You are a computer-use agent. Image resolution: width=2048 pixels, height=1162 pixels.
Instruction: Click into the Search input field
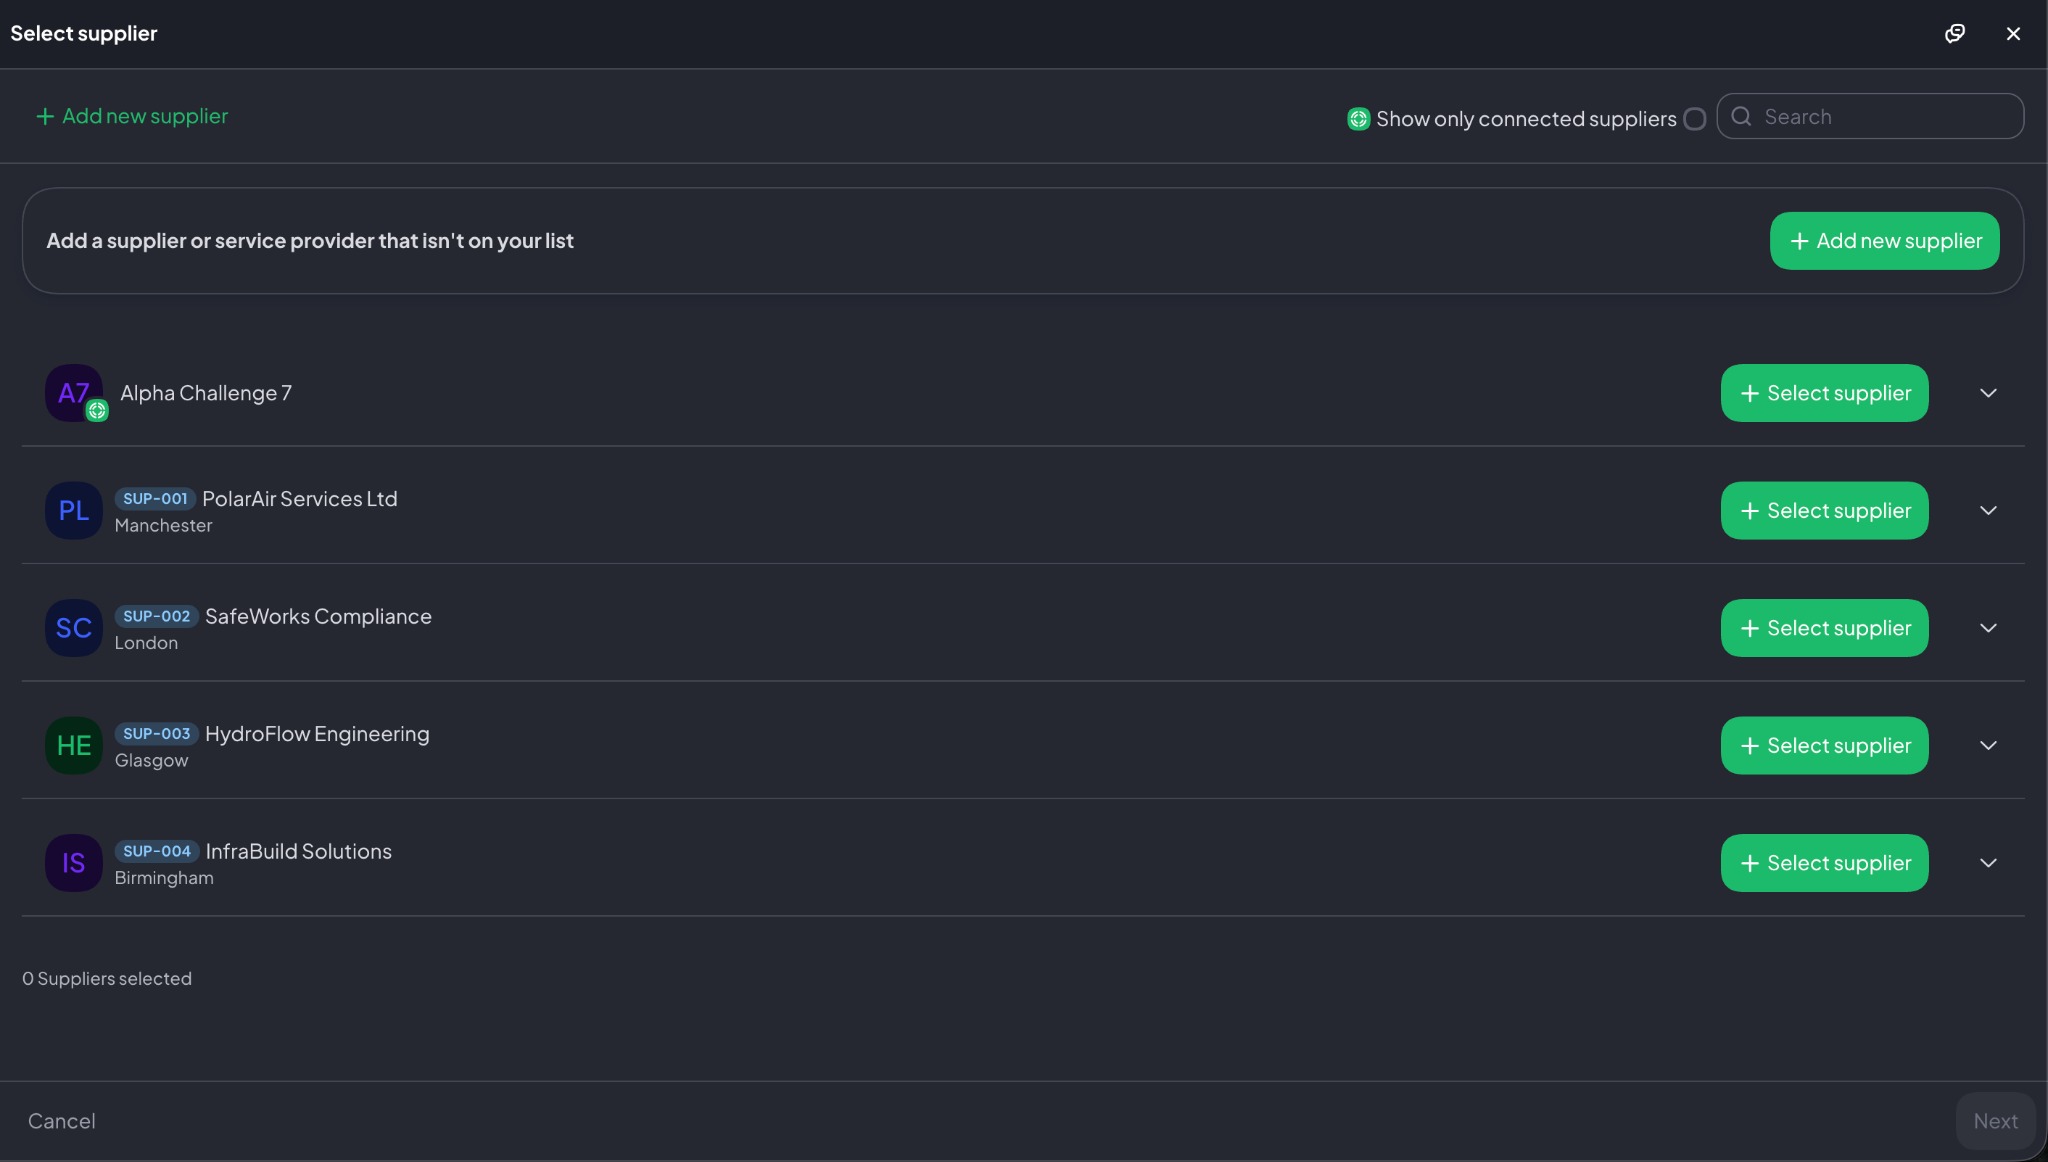1885,116
